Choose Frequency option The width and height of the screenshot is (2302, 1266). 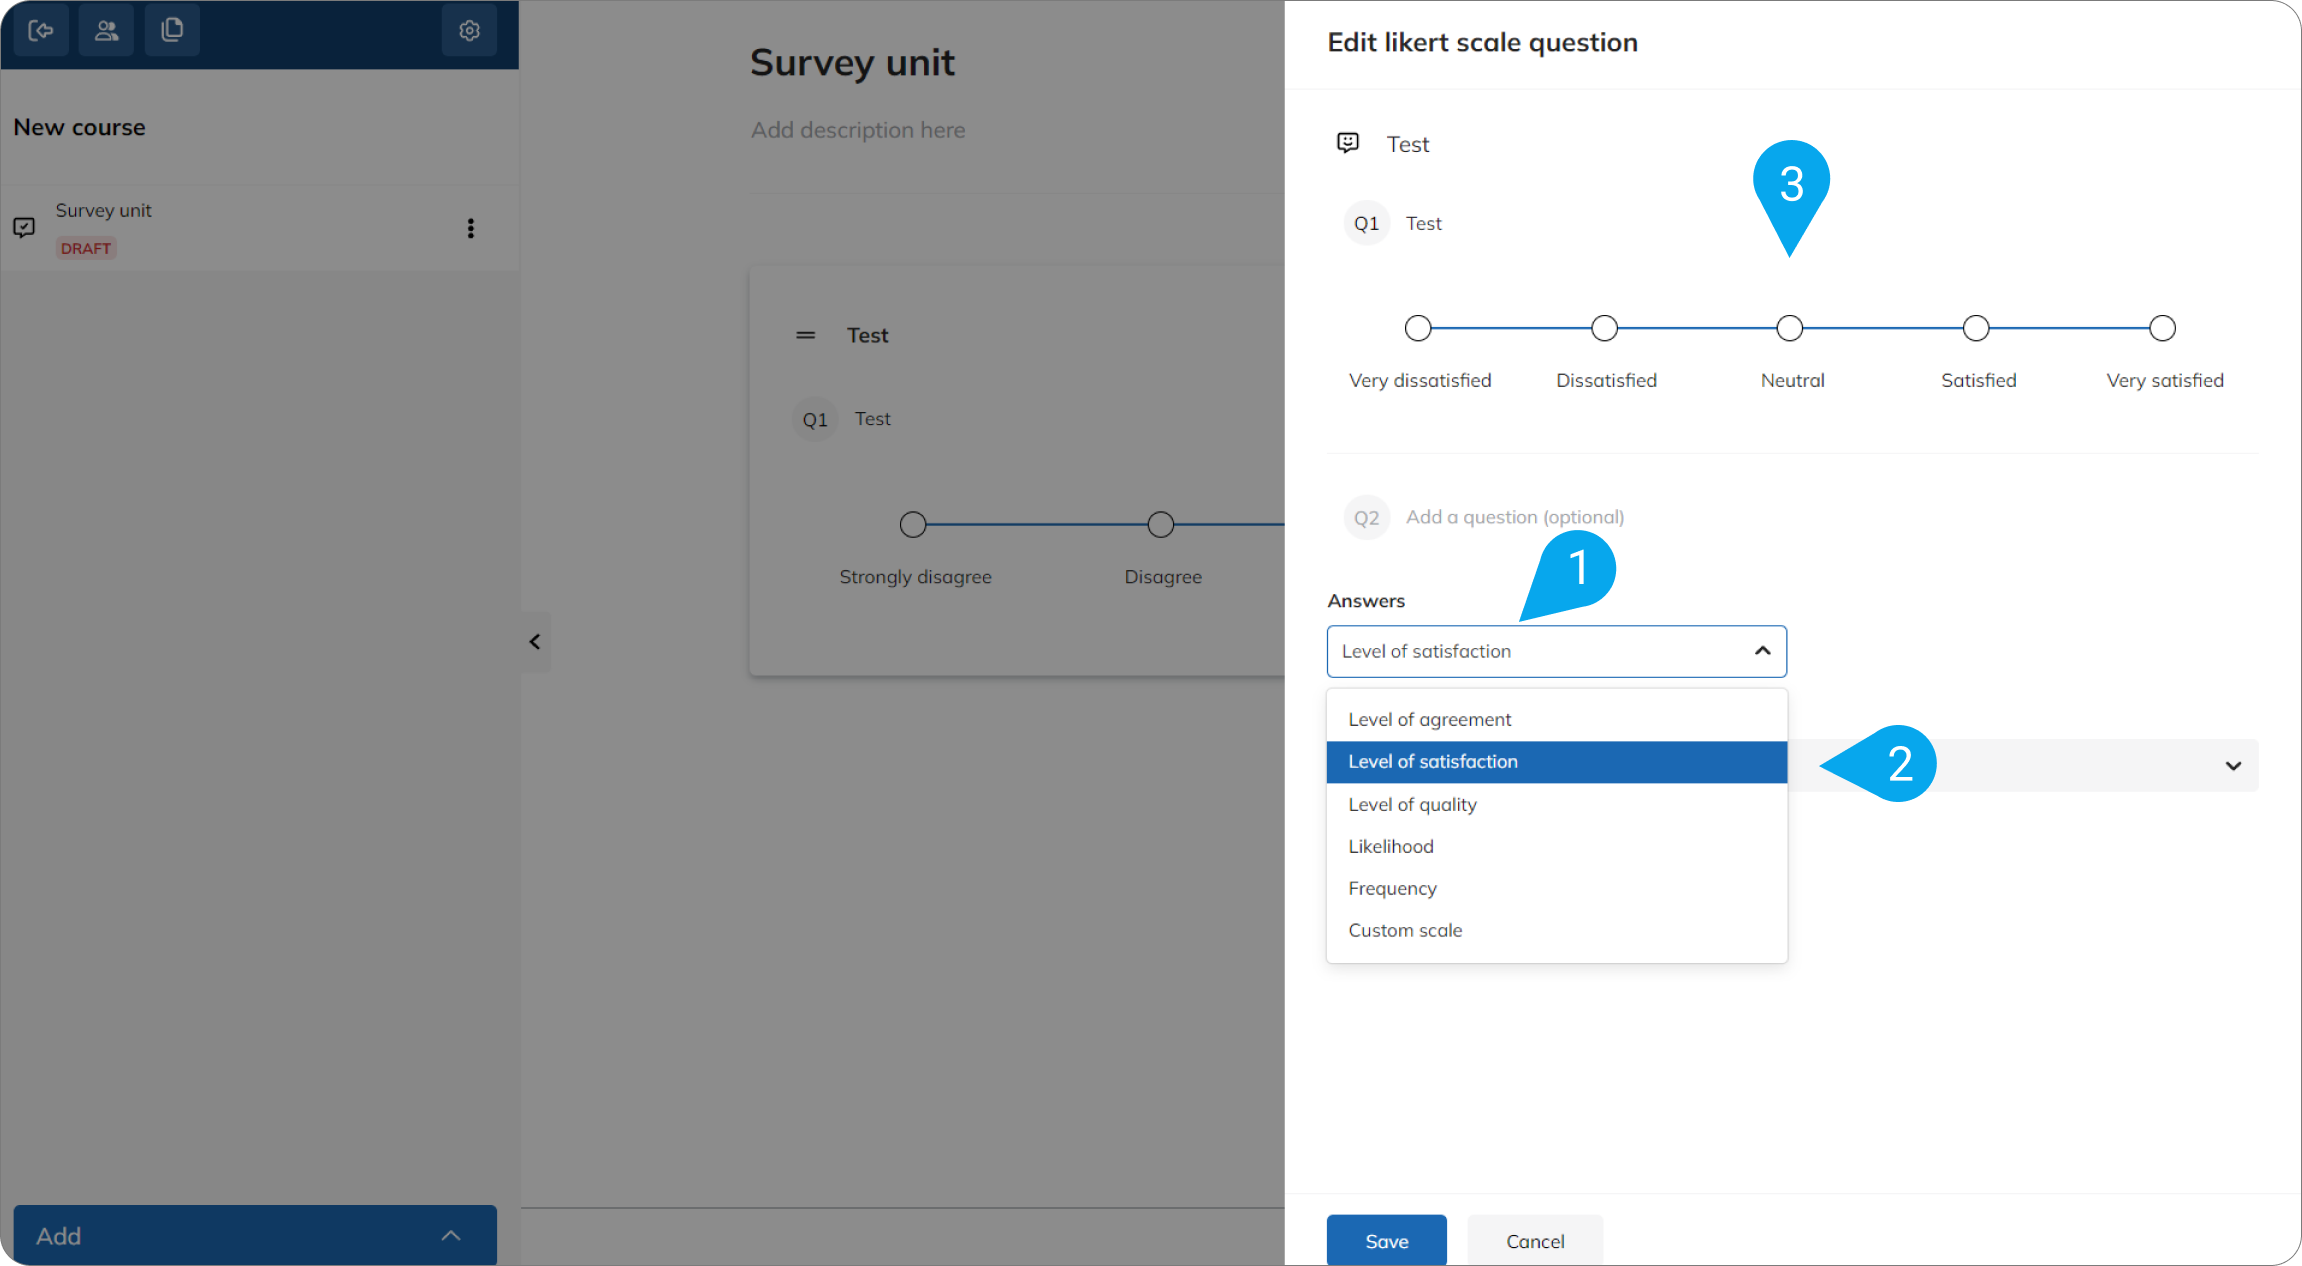pyautogui.click(x=1556, y=889)
